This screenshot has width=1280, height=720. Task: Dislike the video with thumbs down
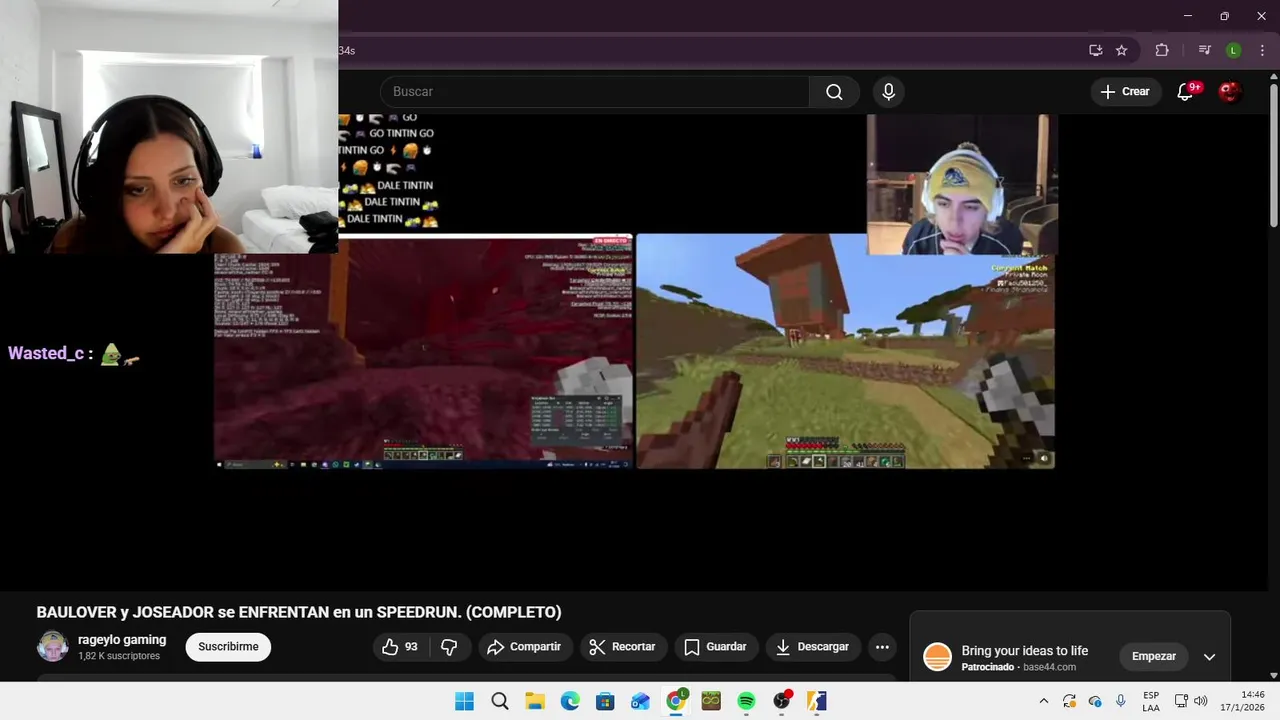pos(449,647)
